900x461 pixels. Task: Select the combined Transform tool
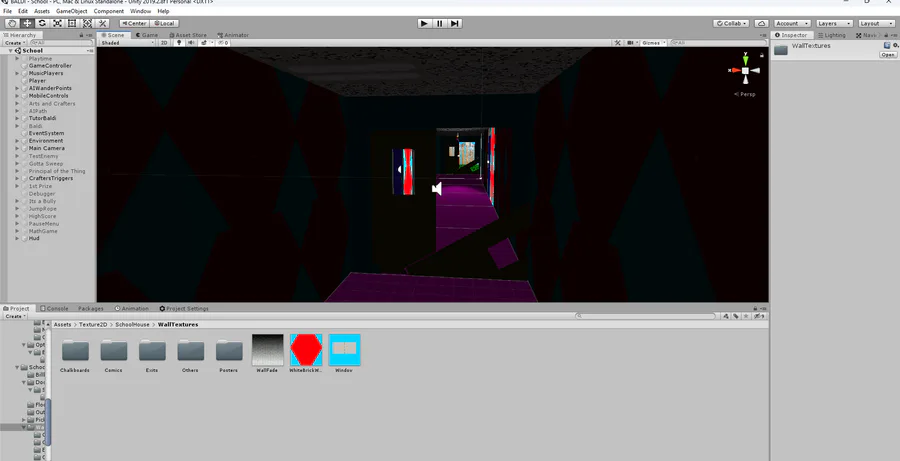pos(87,24)
